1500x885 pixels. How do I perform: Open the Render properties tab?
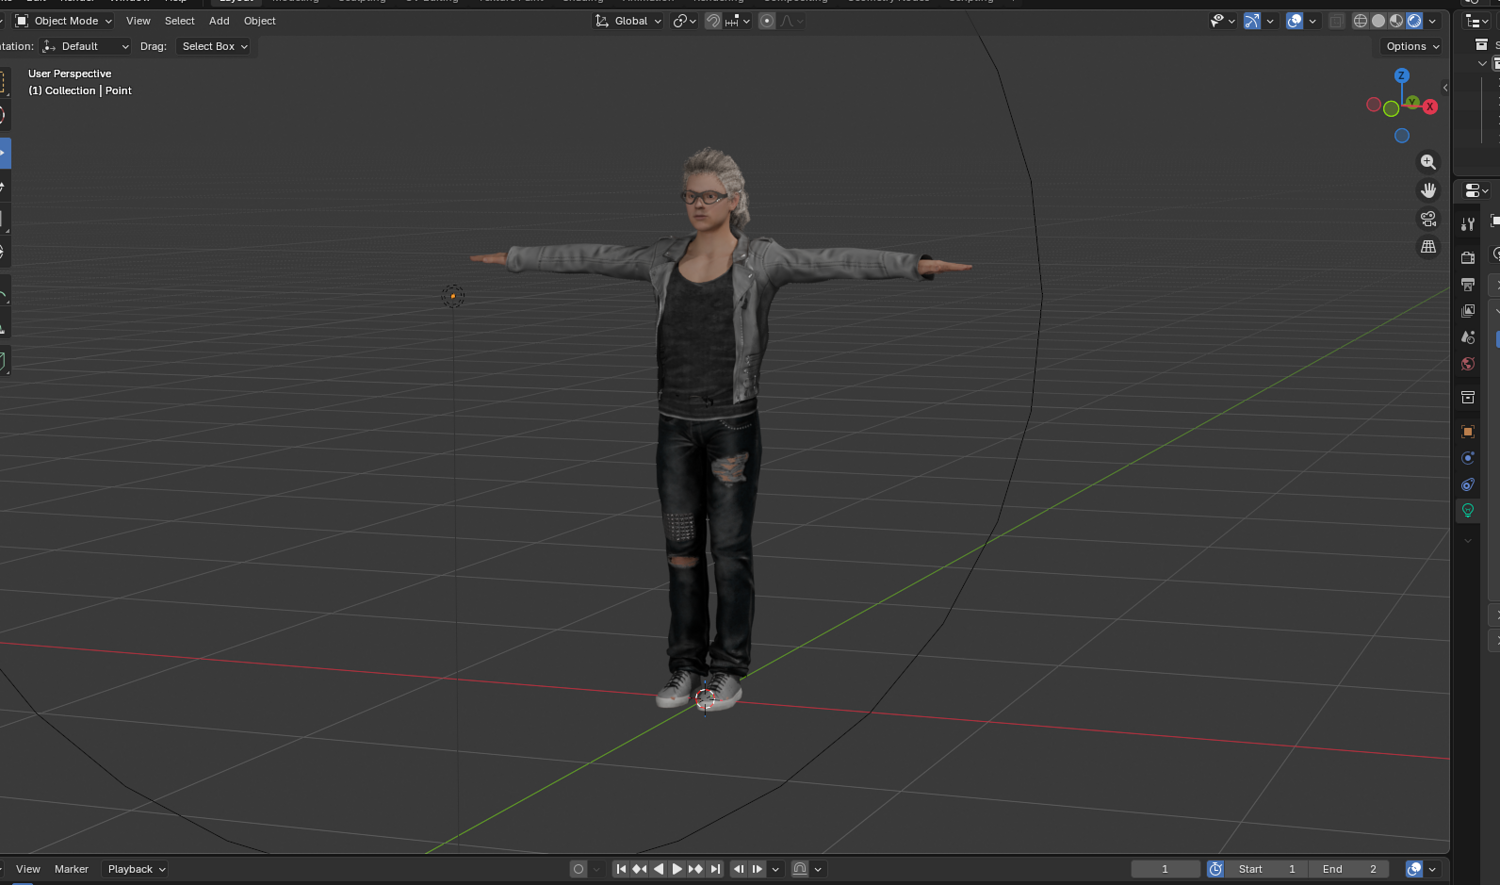pyautogui.click(x=1468, y=258)
